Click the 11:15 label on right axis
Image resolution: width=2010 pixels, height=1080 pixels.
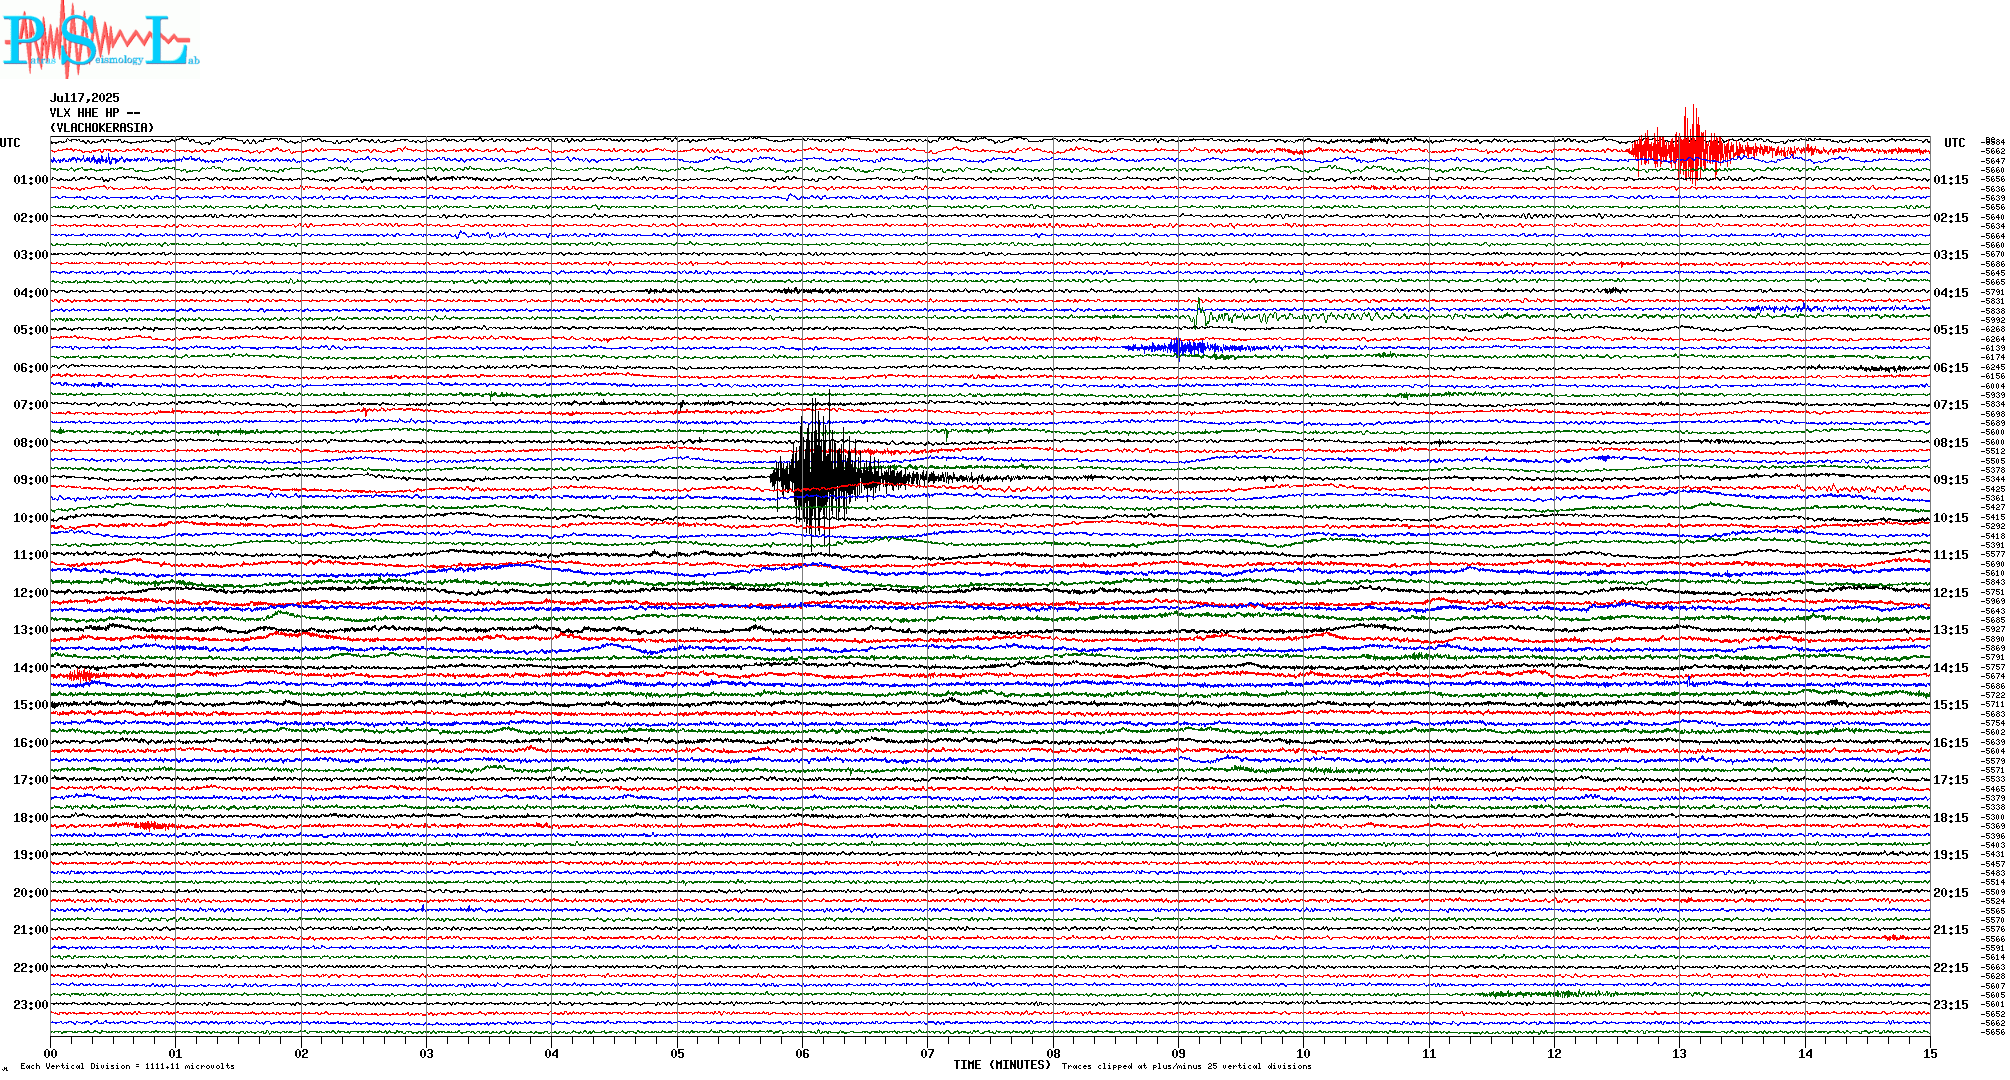(x=1951, y=555)
